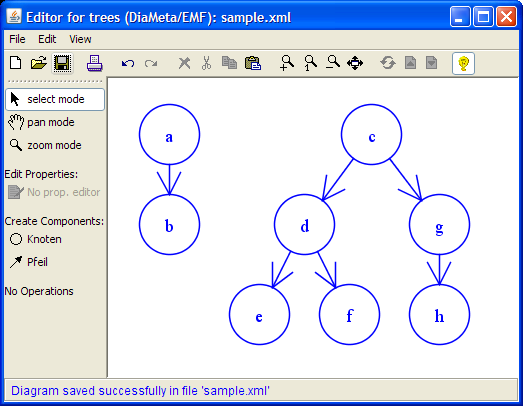
Task: Open the Edit menu
Action: point(47,39)
